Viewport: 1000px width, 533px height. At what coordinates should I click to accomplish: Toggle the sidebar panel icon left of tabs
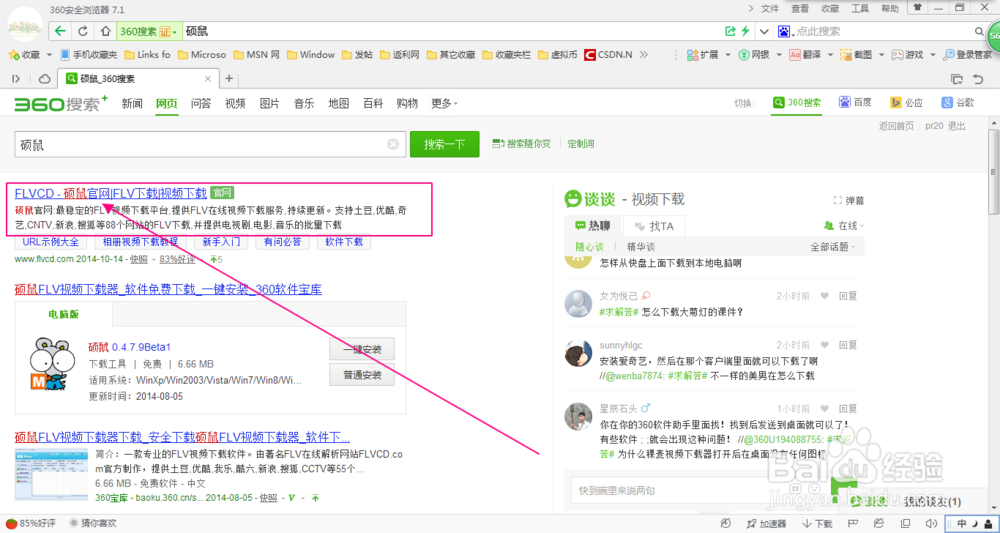point(17,78)
